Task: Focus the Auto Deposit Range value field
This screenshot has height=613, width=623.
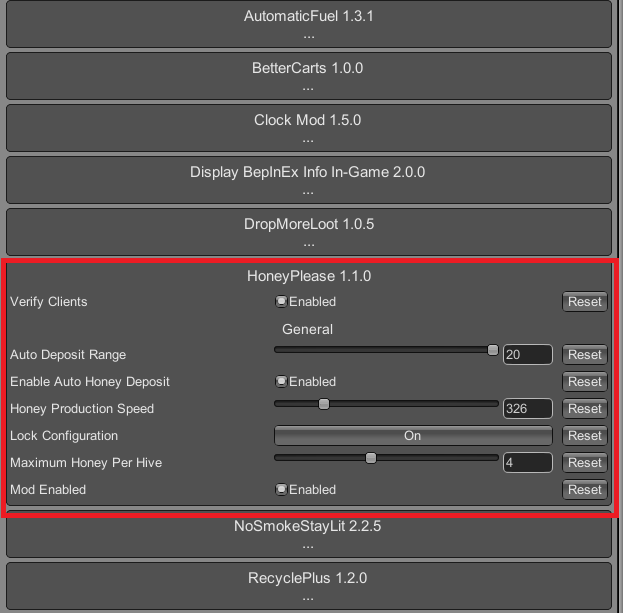Action: click(528, 354)
